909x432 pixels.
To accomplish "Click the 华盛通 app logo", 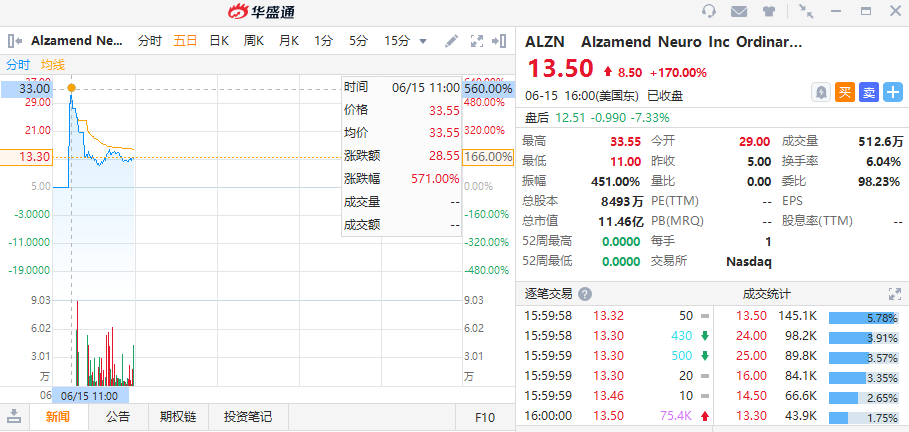I will [x=261, y=12].
